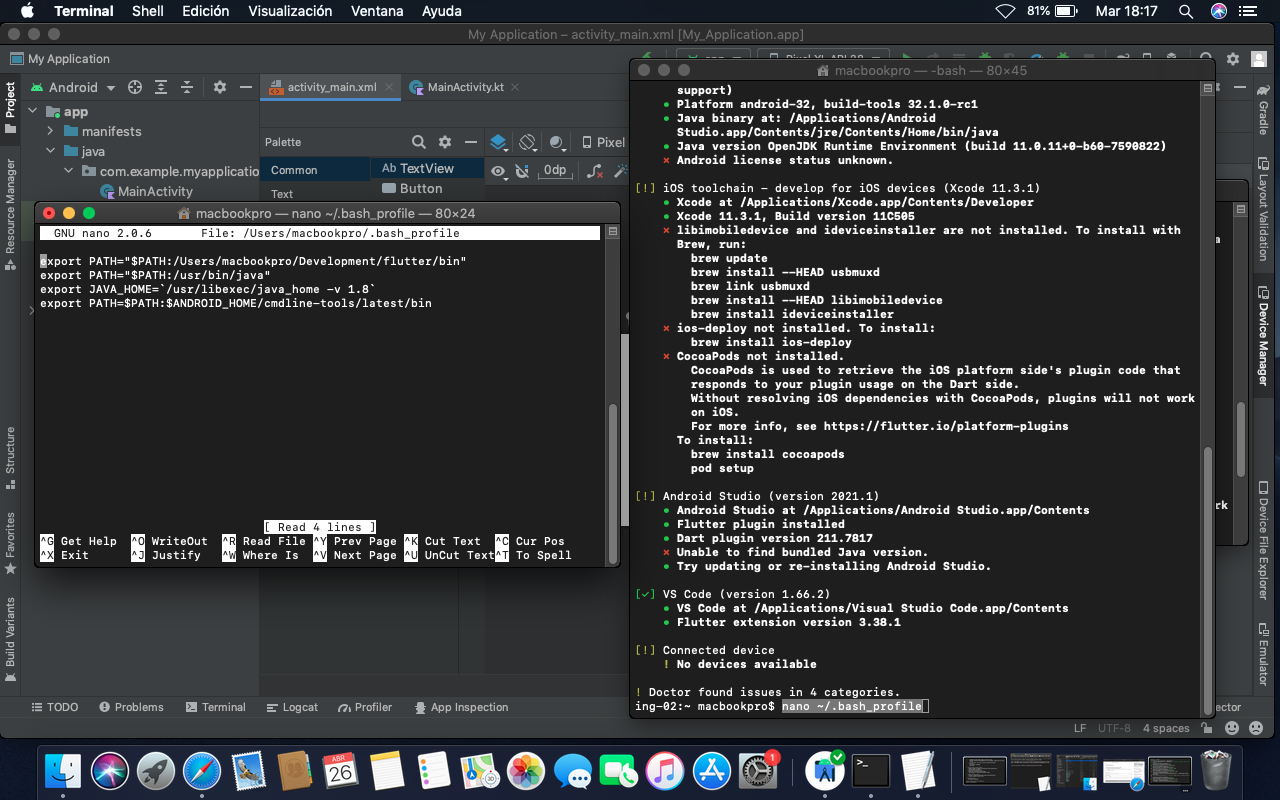Screen dimensions: 1280x800
Task: Open Favorites side tab
Action: point(10,543)
